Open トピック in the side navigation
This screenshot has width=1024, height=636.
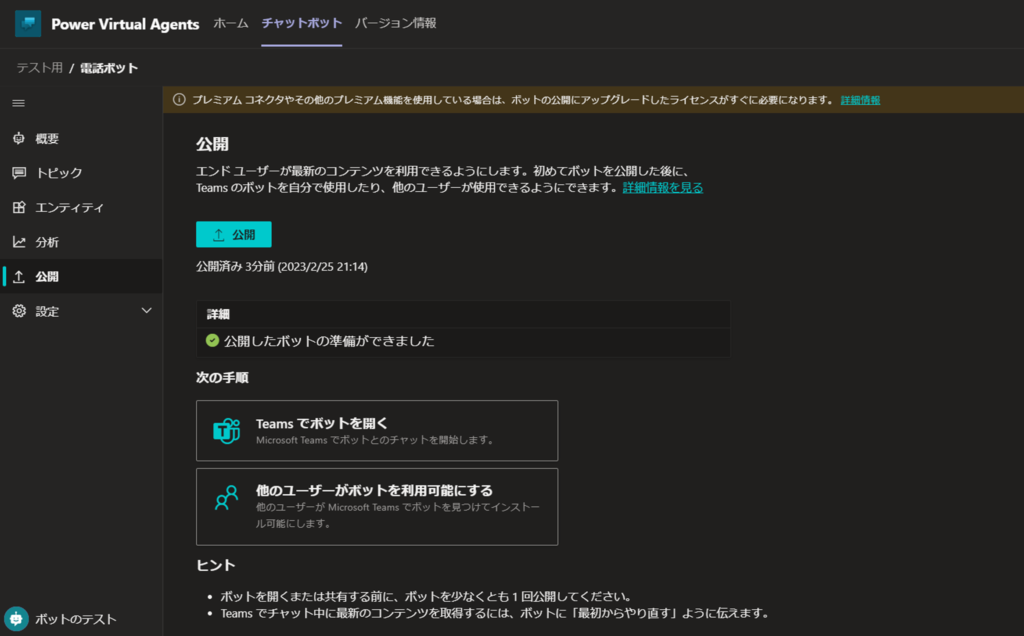click(81, 172)
